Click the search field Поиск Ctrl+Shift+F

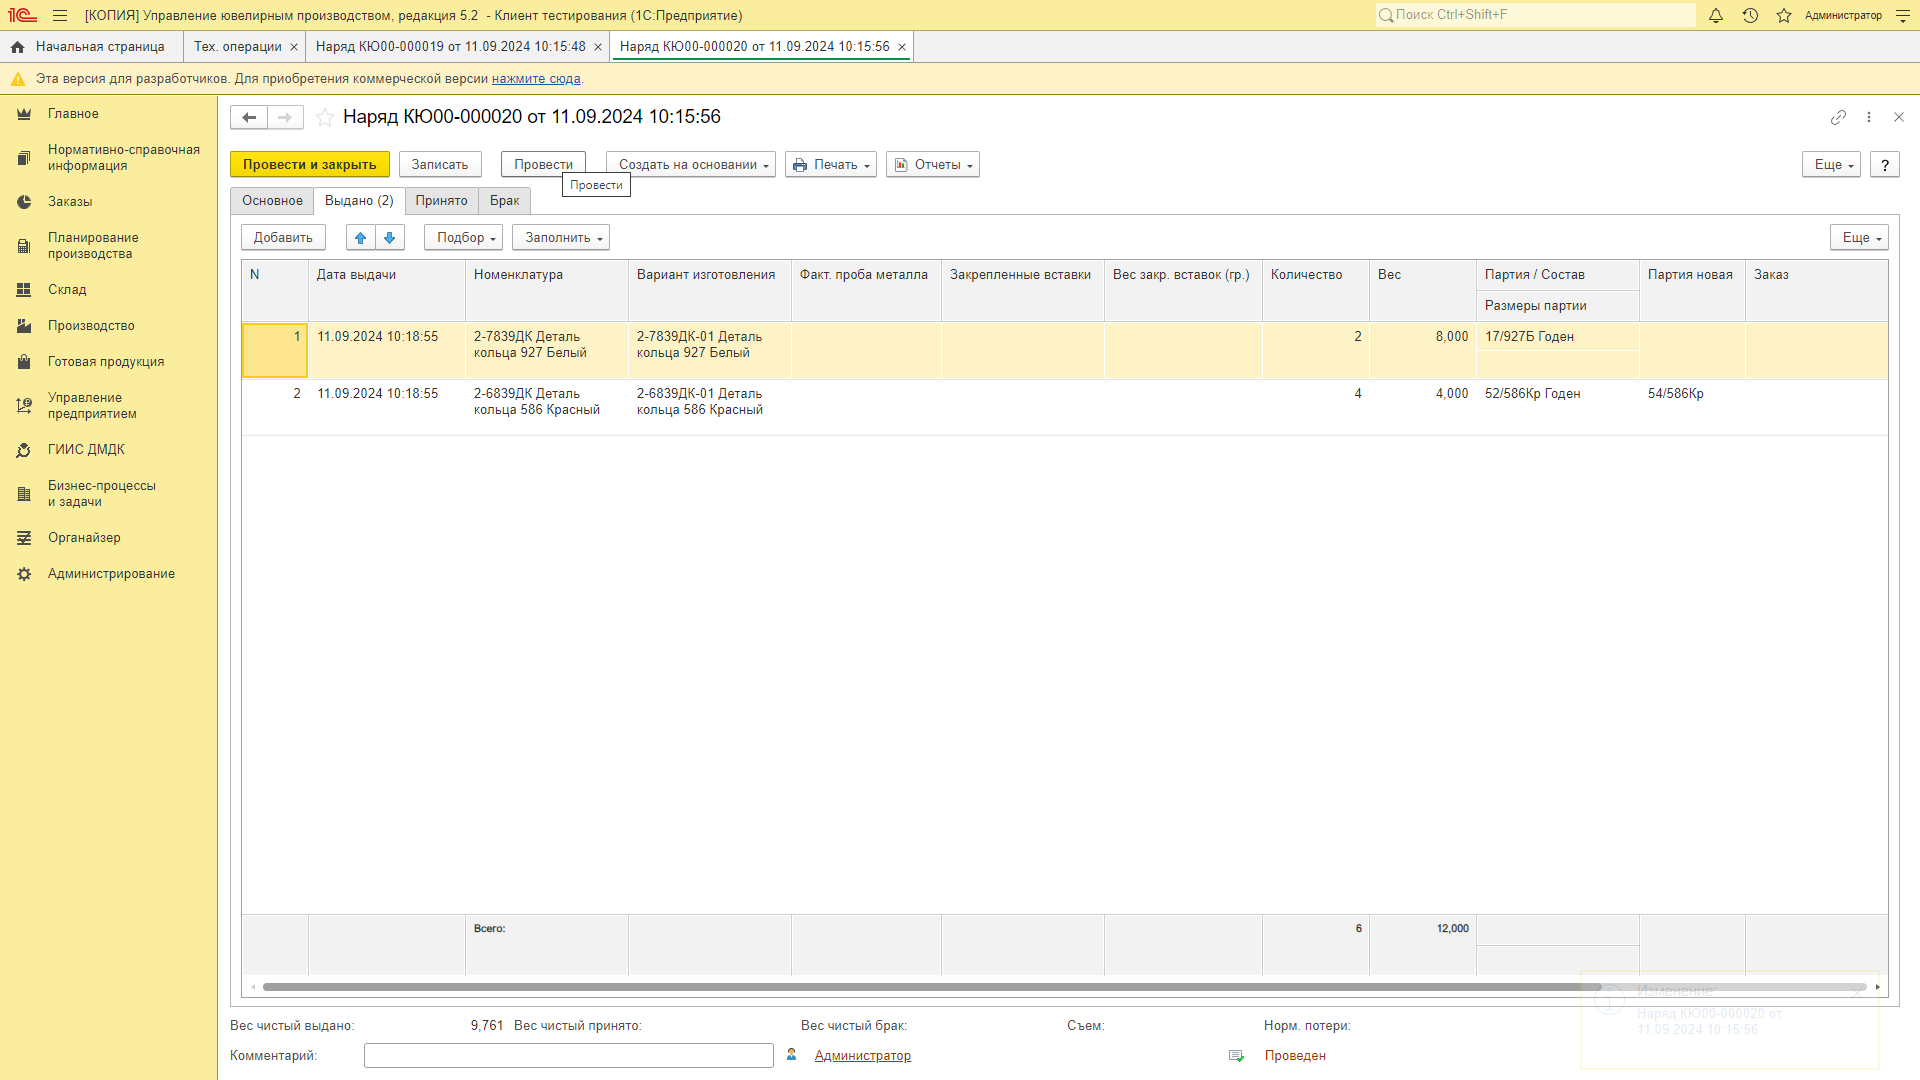click(x=1535, y=15)
